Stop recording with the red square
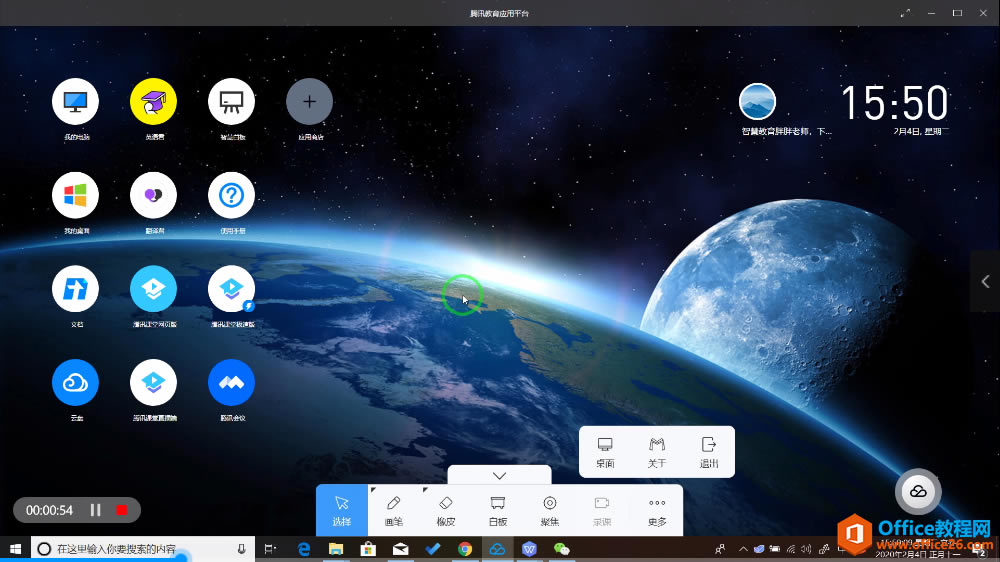 (x=121, y=510)
